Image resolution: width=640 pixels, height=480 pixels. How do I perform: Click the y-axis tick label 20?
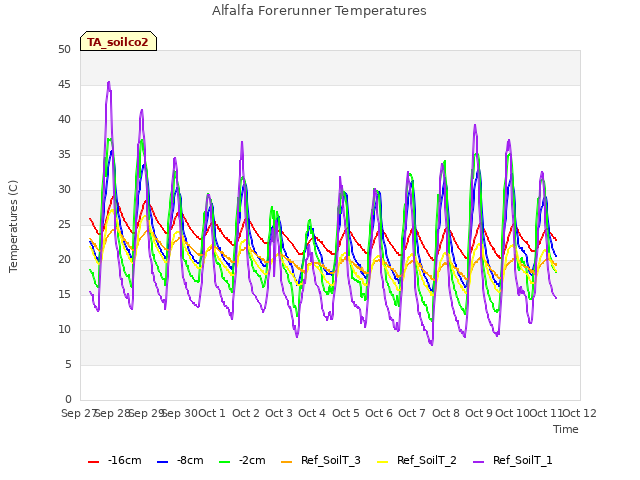pos(64,260)
